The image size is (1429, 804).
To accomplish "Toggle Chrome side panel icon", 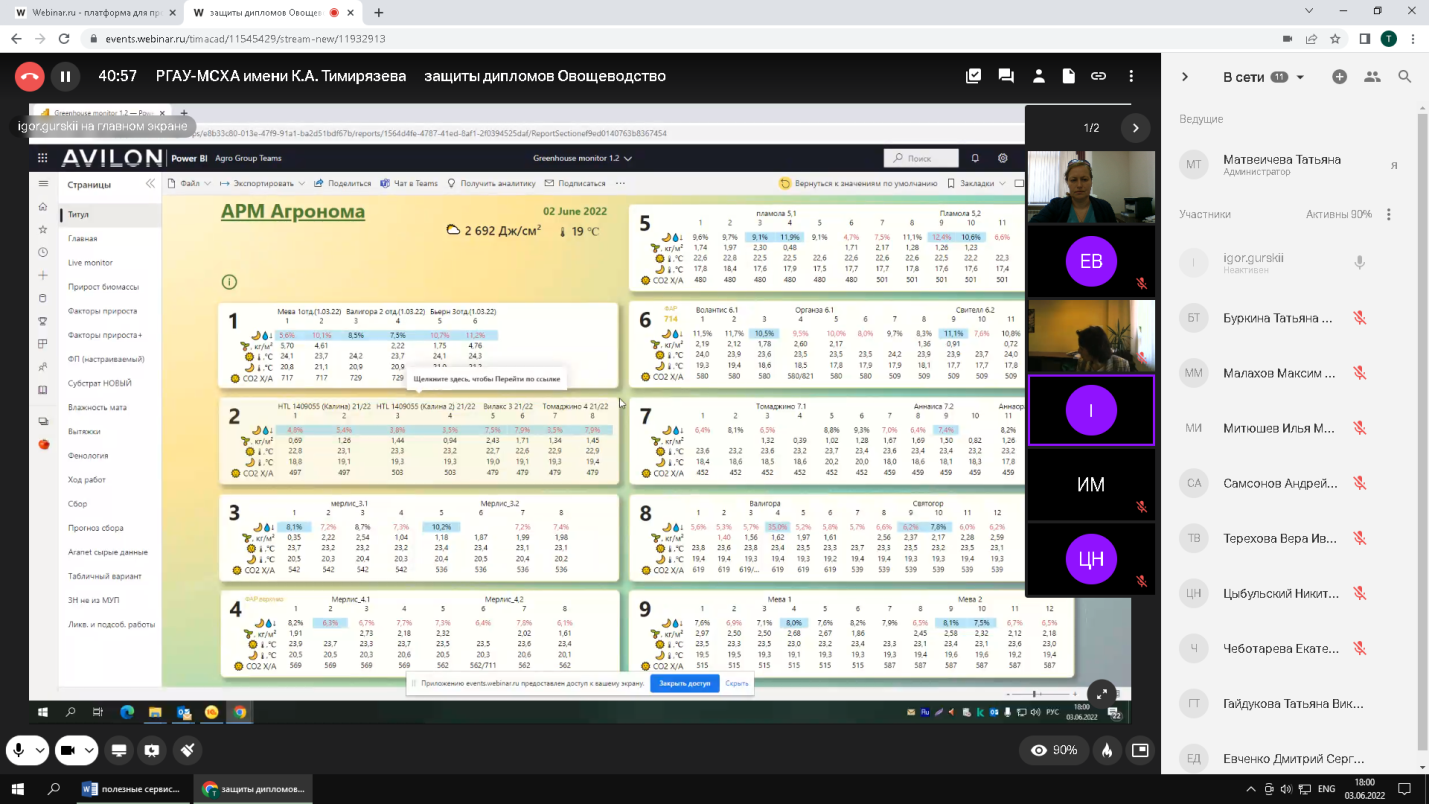I will coord(1365,39).
